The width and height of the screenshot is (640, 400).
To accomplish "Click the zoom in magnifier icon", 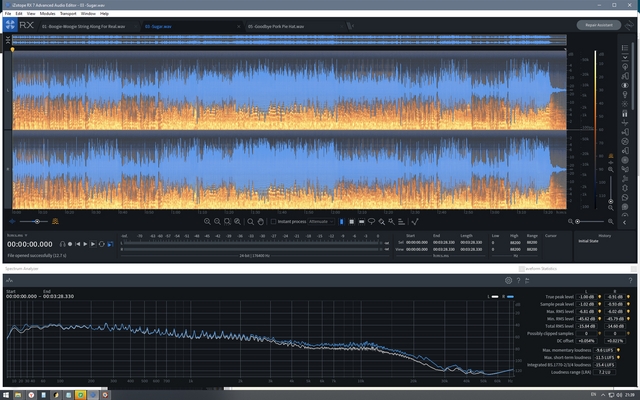I will click(206, 221).
